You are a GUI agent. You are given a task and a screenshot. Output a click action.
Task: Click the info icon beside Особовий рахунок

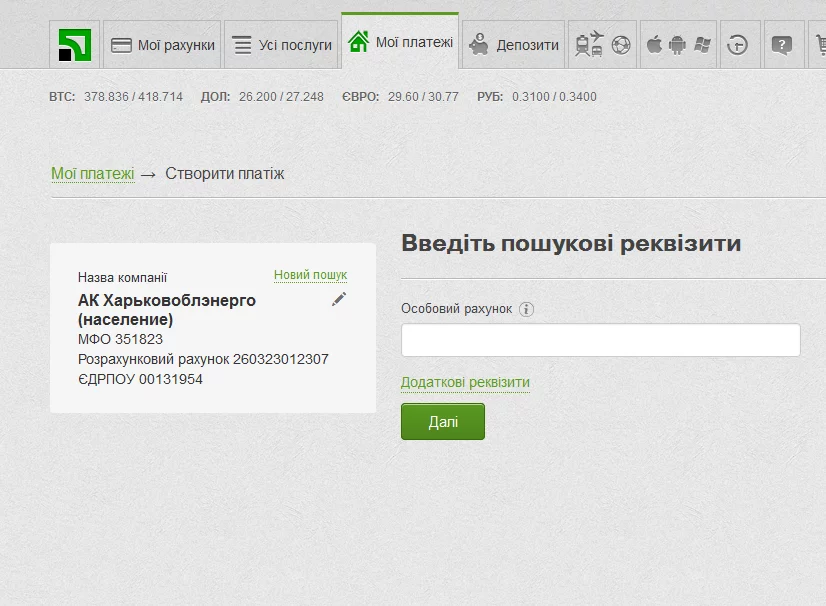526,309
